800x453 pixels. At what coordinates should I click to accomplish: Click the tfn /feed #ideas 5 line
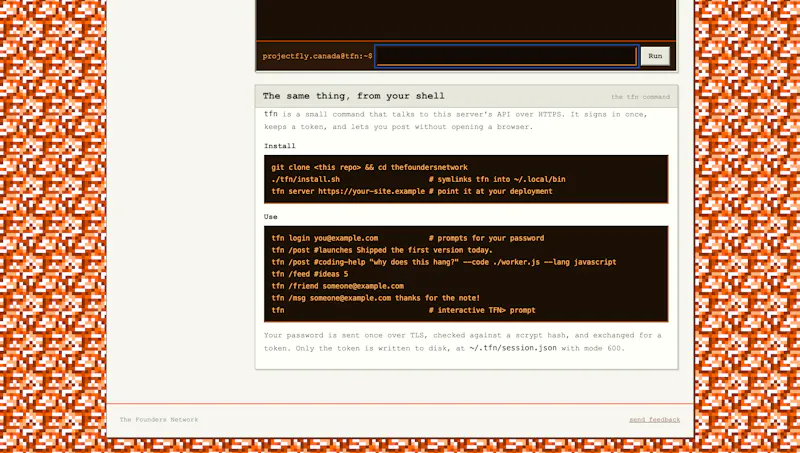click(310, 274)
